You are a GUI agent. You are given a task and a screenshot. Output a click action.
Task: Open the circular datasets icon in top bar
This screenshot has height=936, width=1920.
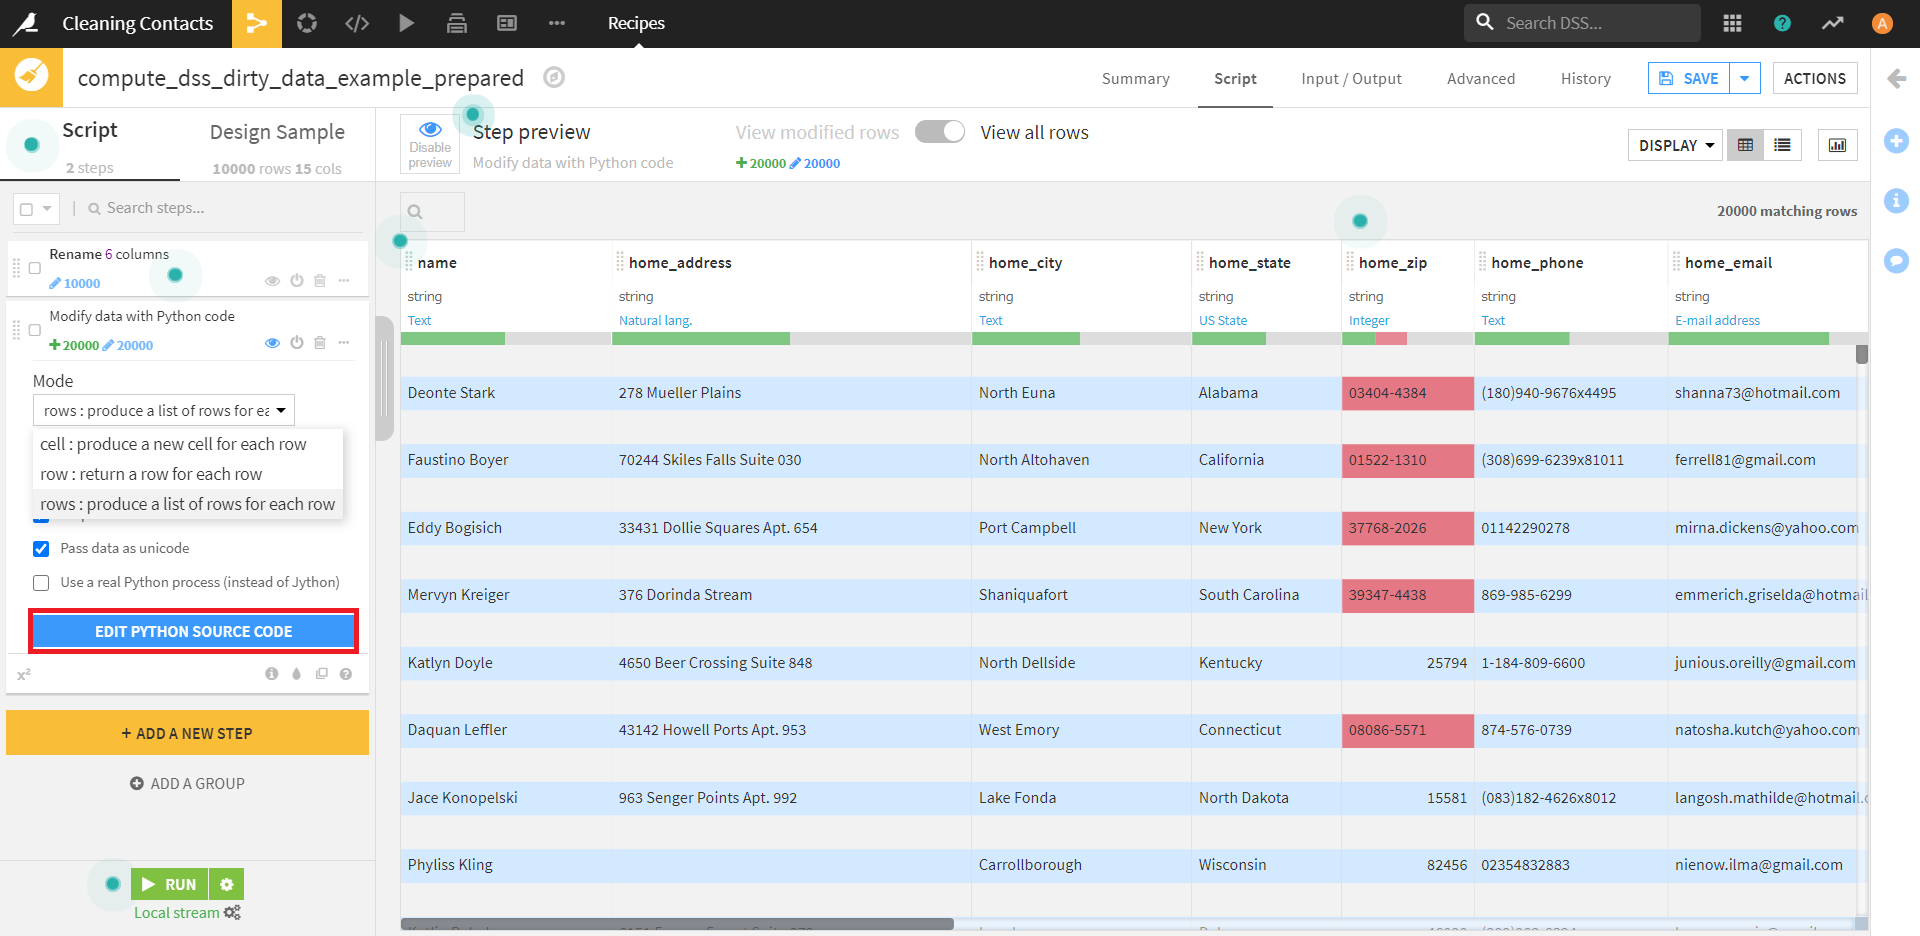[x=307, y=23]
